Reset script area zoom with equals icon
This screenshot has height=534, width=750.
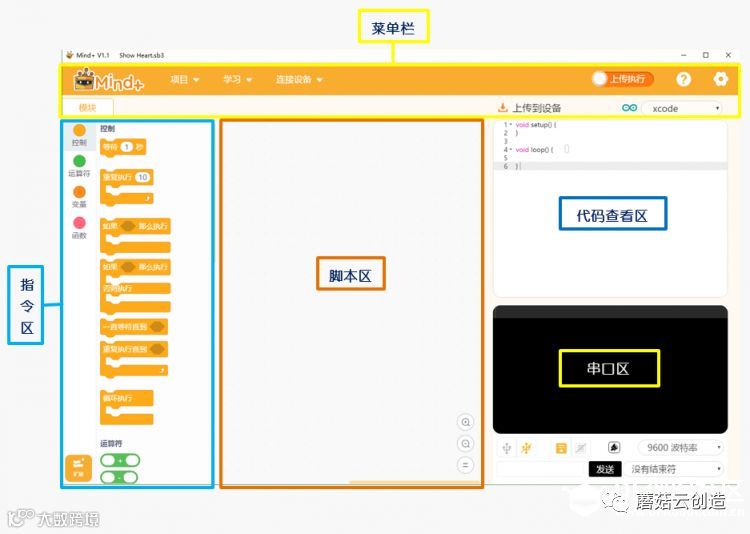(x=465, y=465)
